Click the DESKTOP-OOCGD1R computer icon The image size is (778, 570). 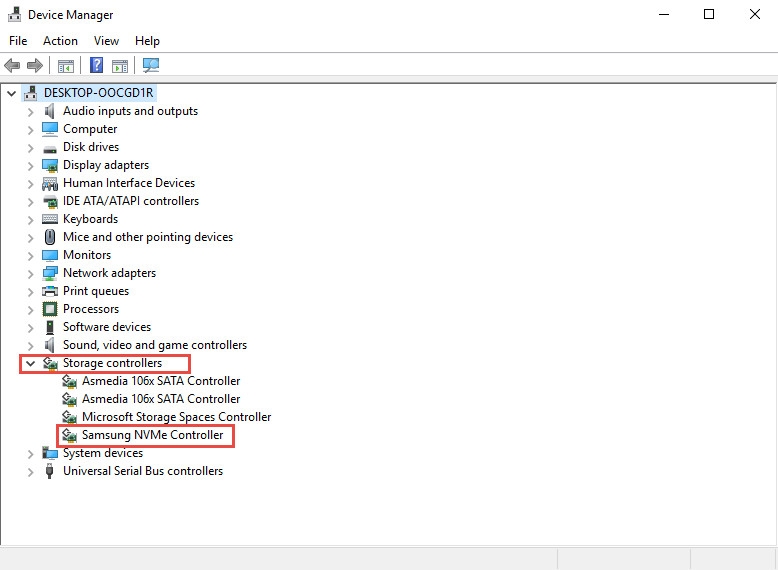click(31, 93)
